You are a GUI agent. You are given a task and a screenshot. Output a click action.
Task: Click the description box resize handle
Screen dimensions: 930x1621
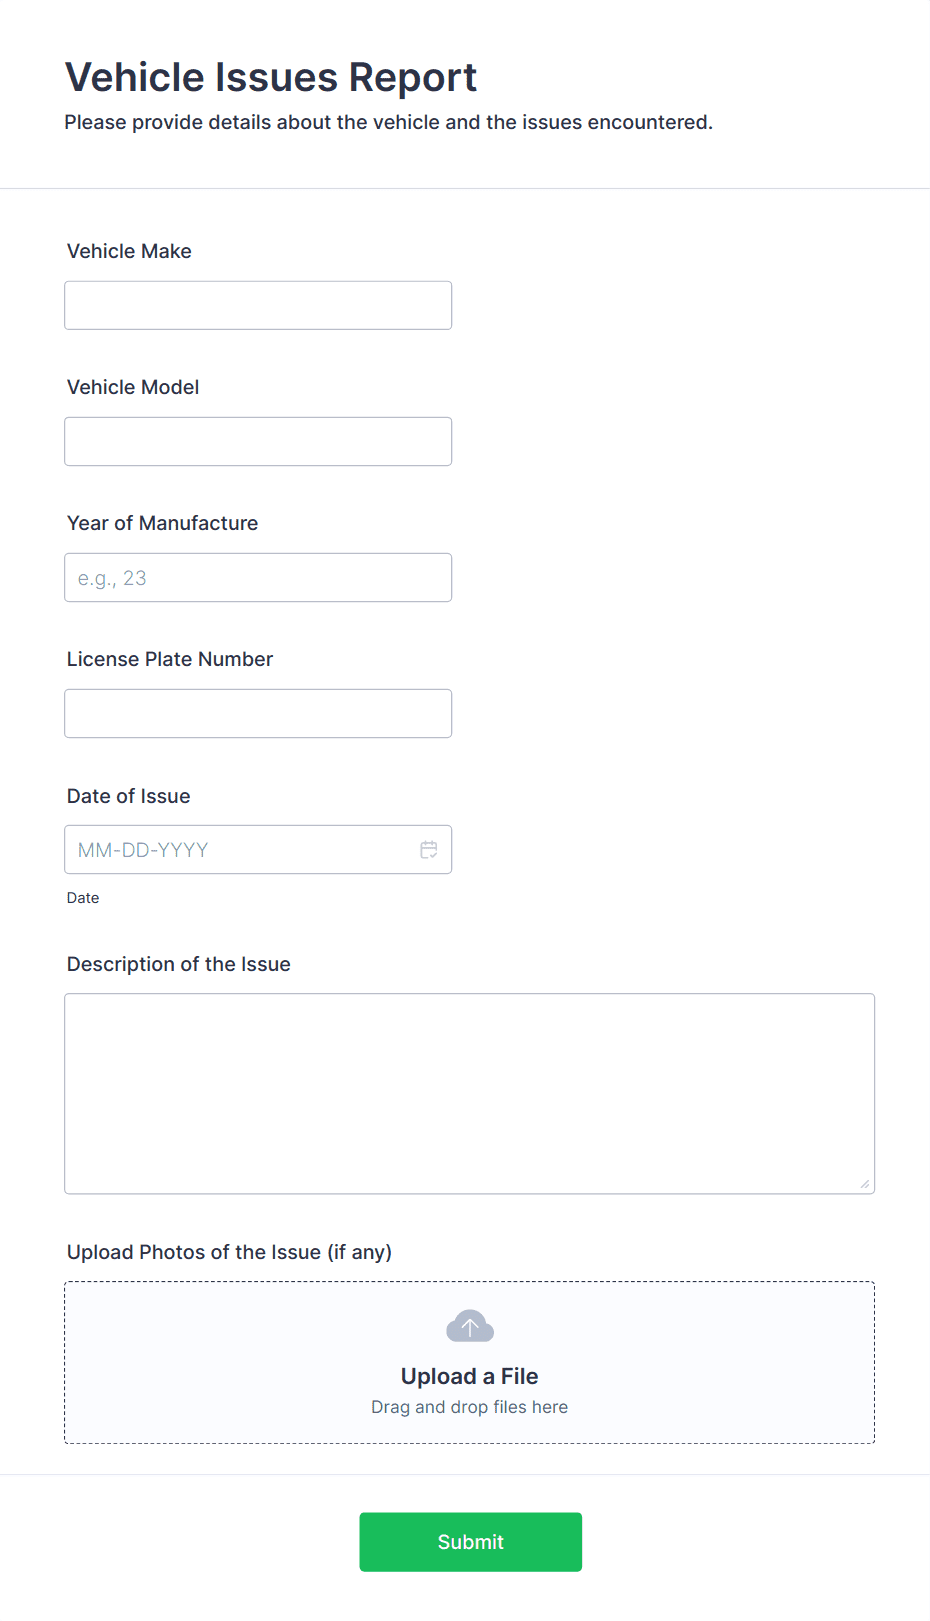coord(864,1184)
